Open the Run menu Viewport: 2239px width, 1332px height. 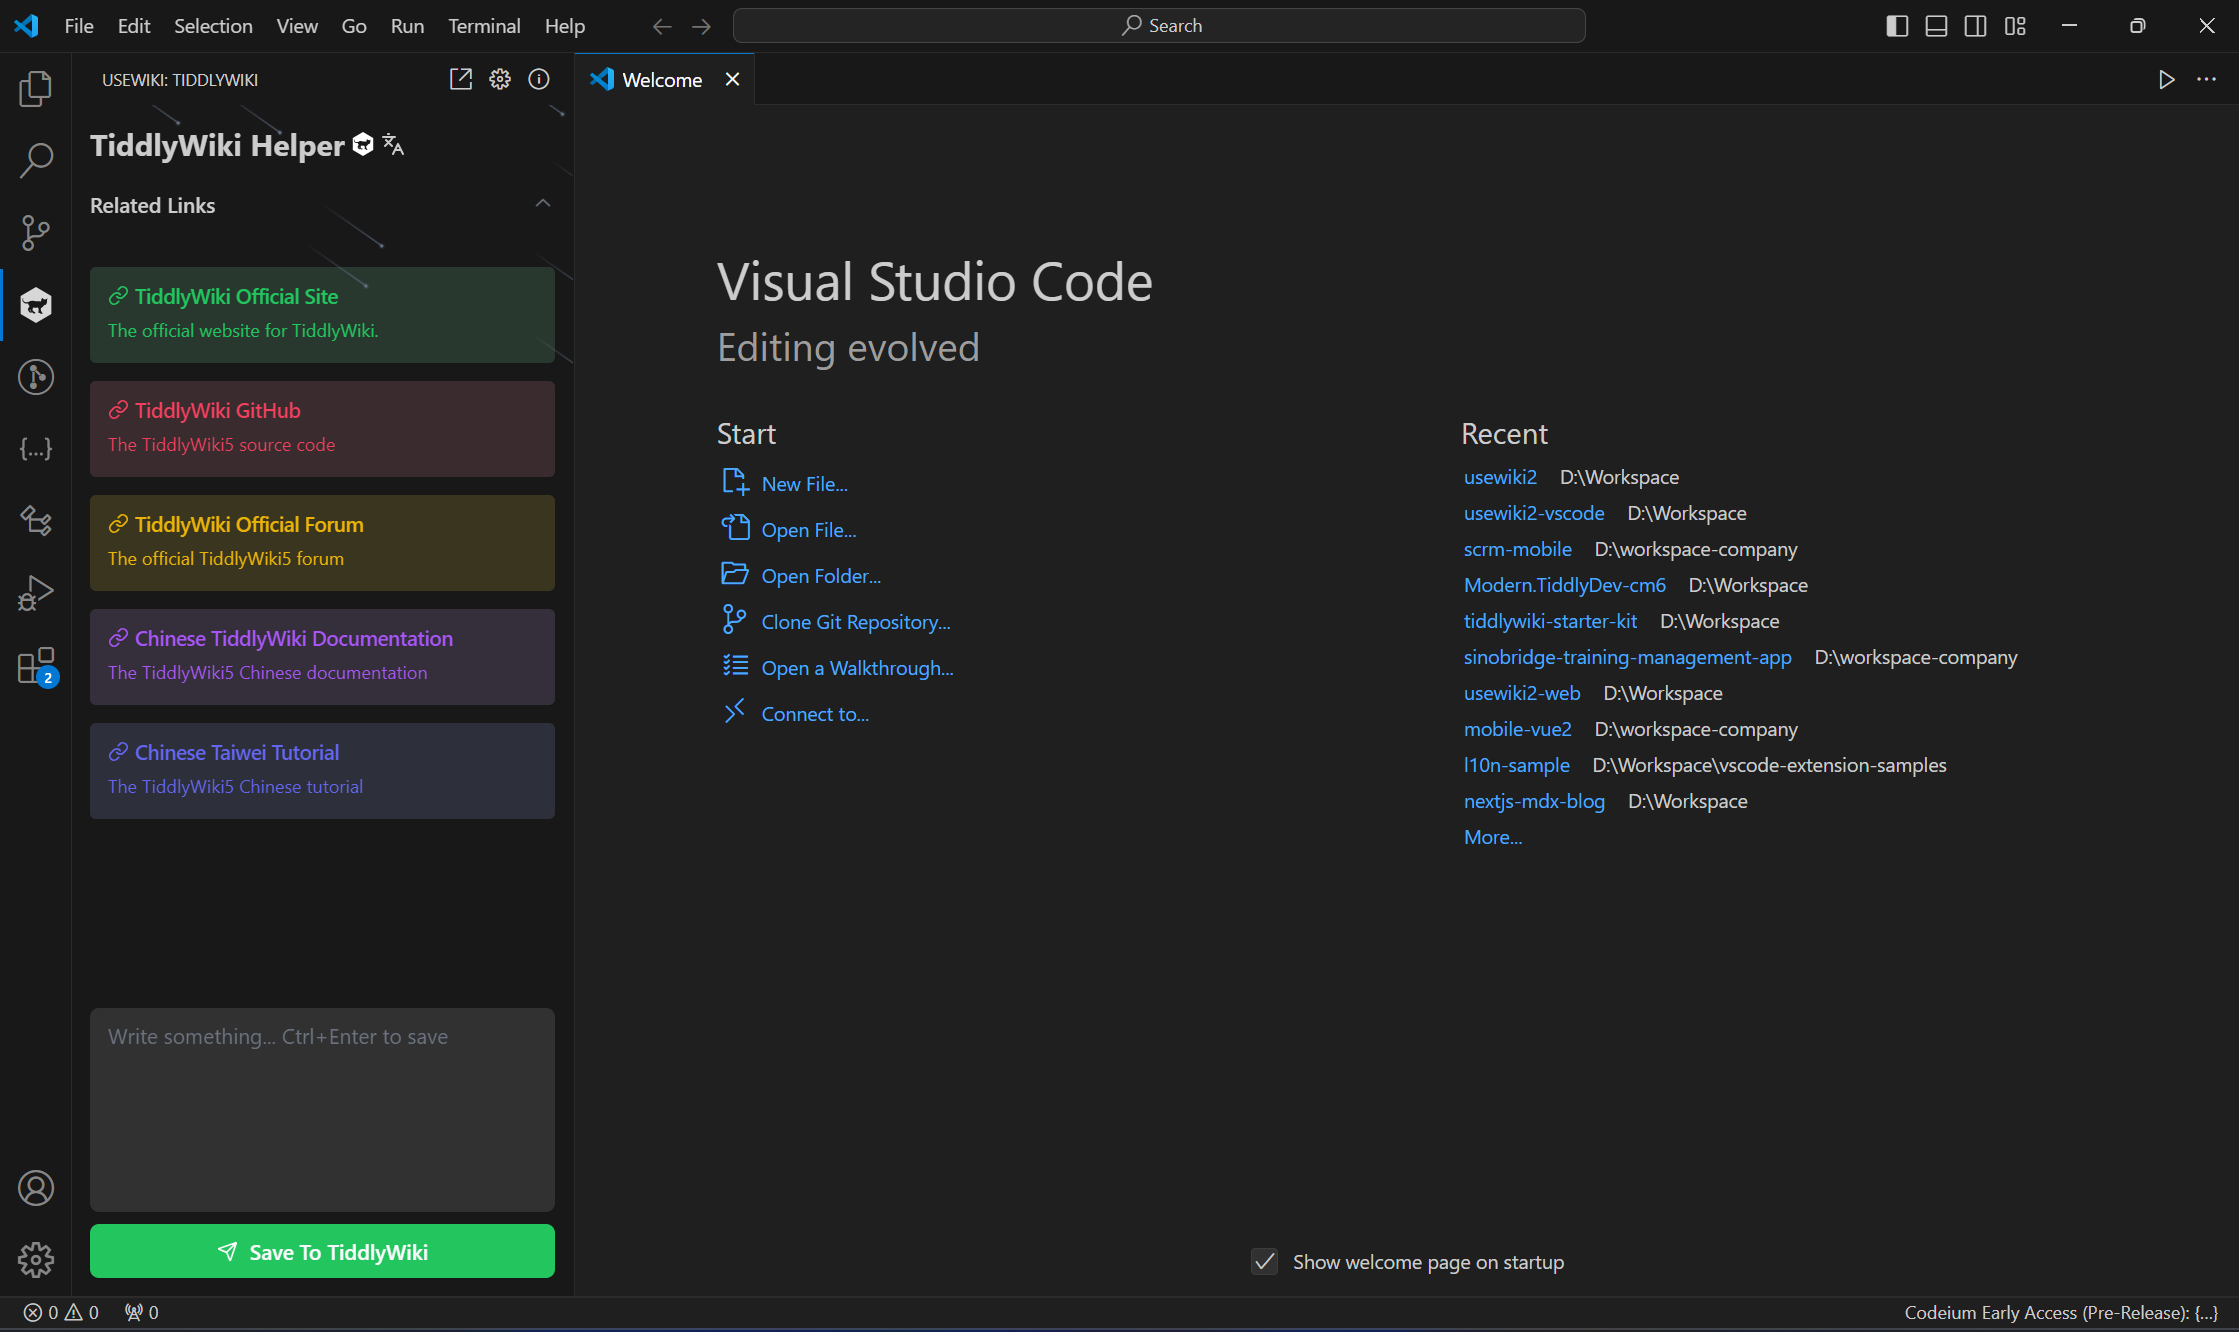(407, 26)
